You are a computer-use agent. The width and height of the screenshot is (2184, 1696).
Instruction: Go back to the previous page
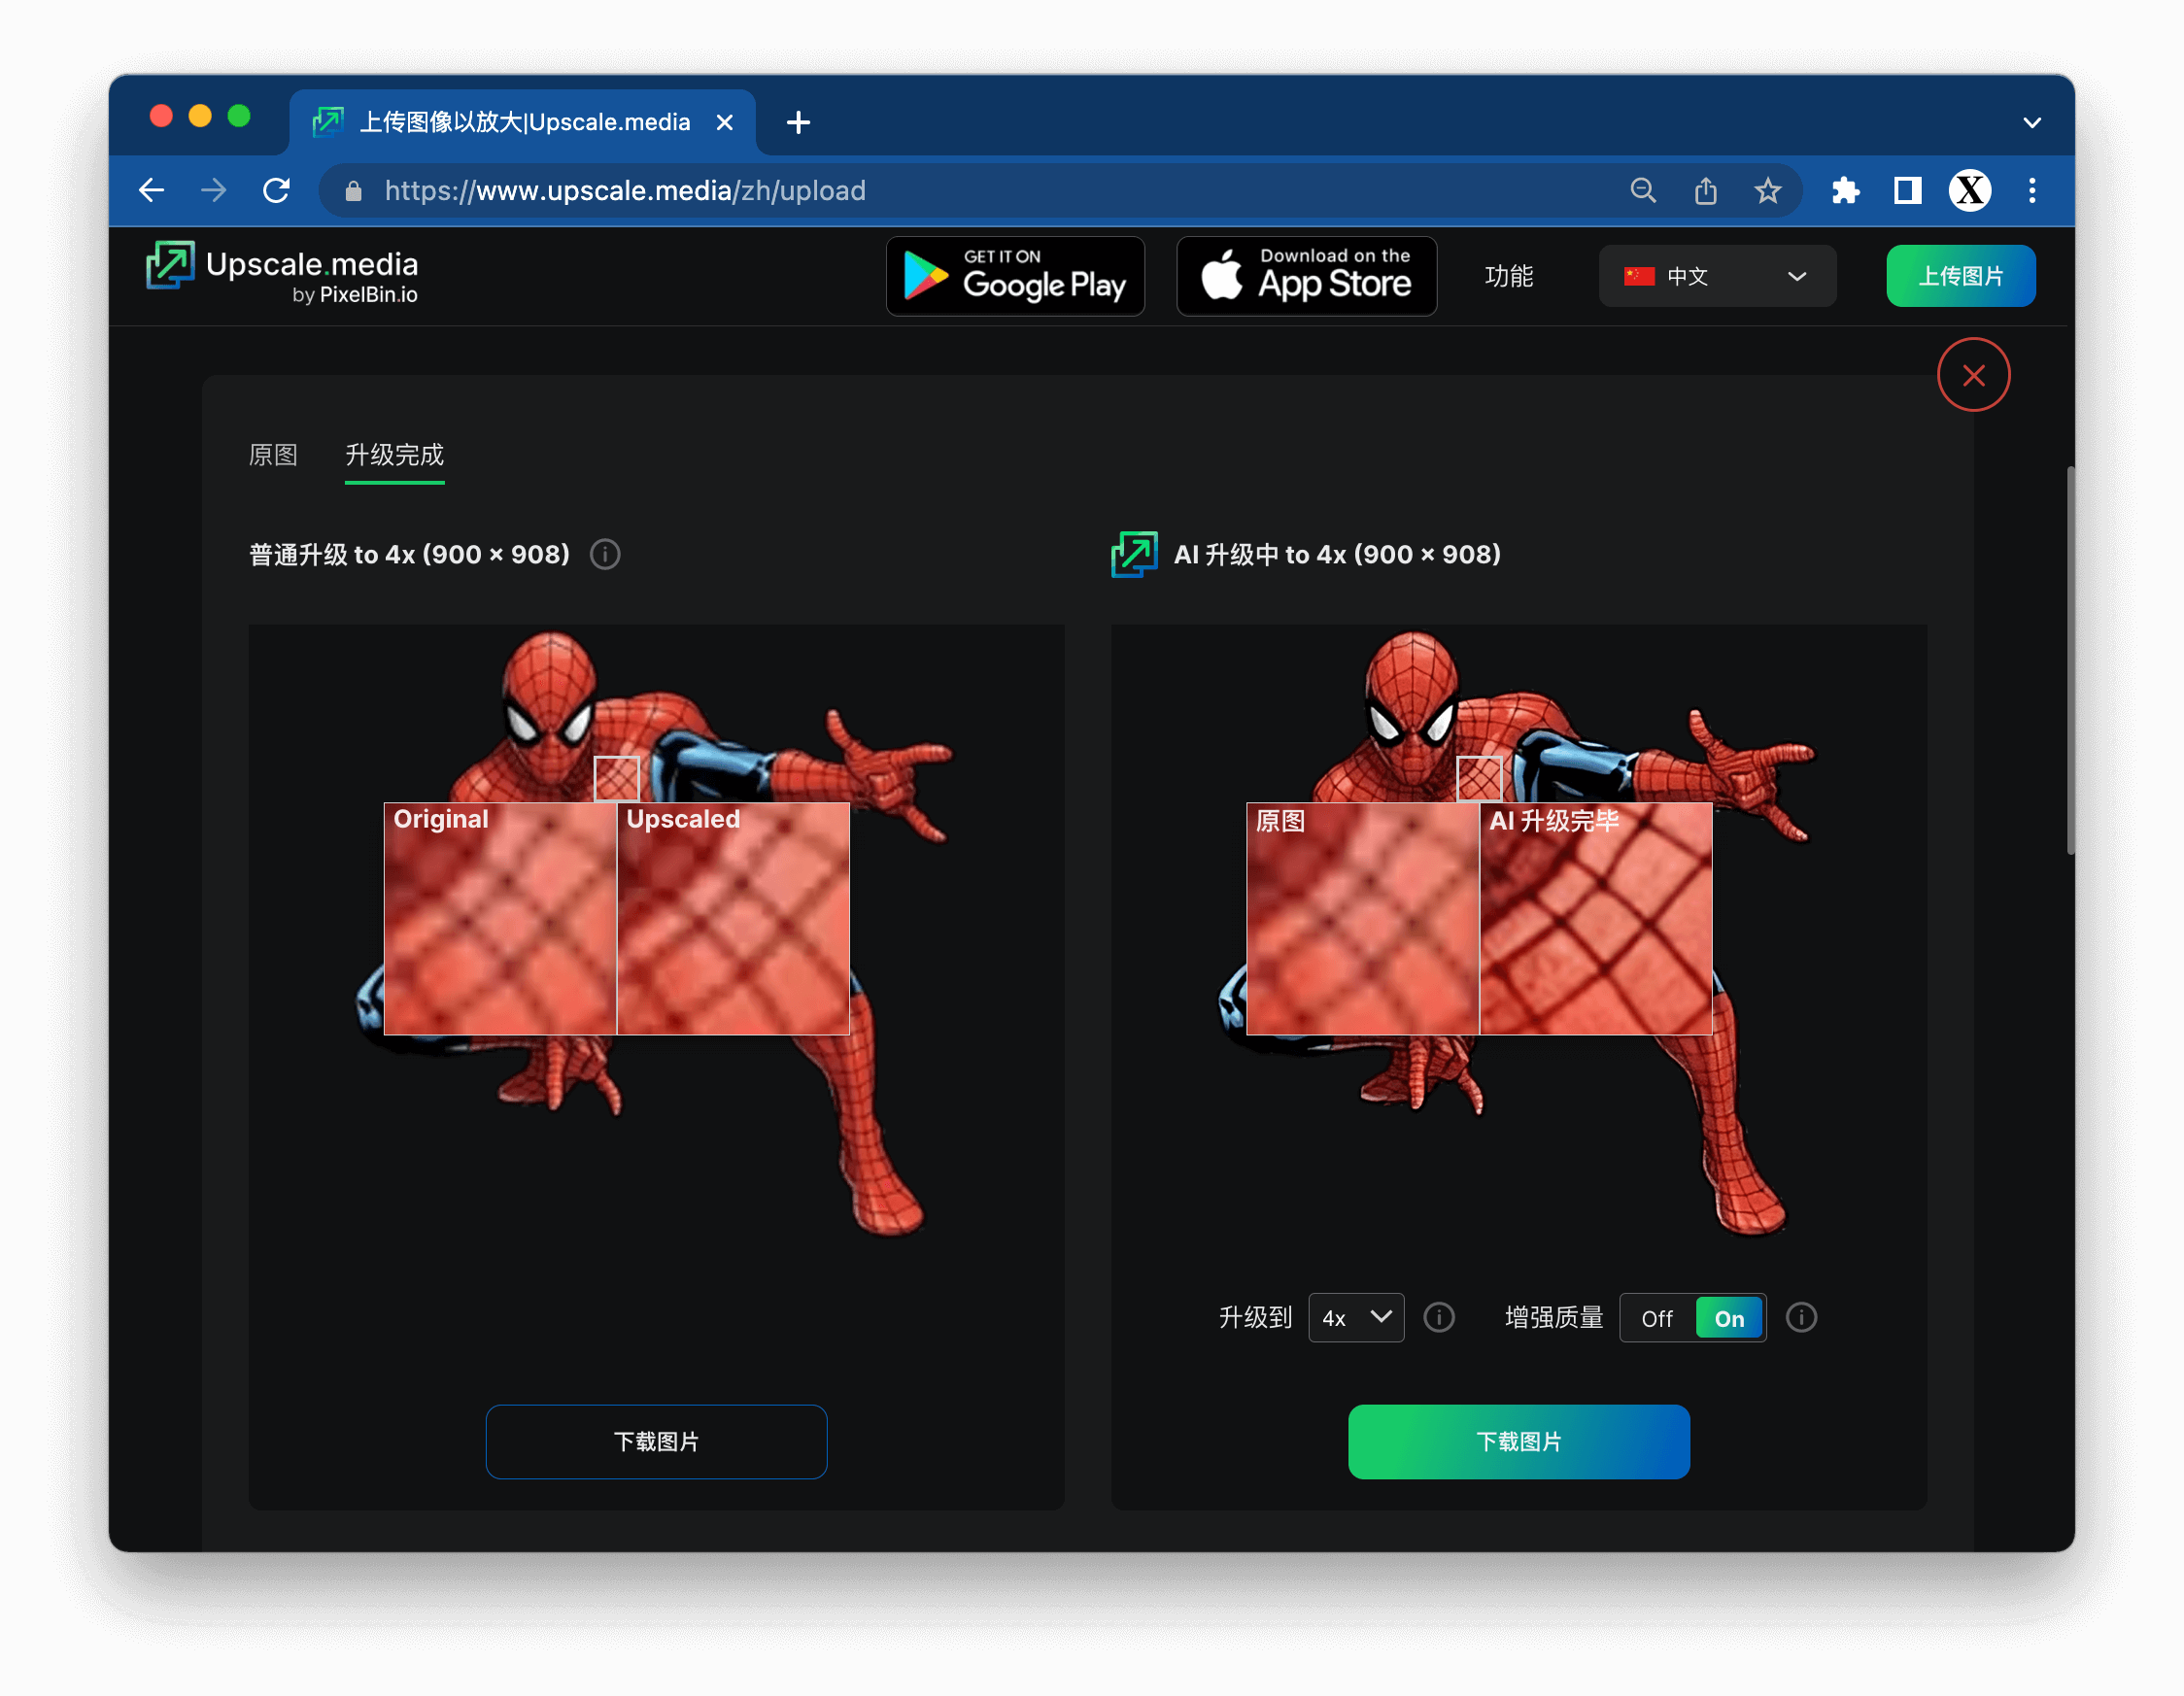click(x=151, y=190)
